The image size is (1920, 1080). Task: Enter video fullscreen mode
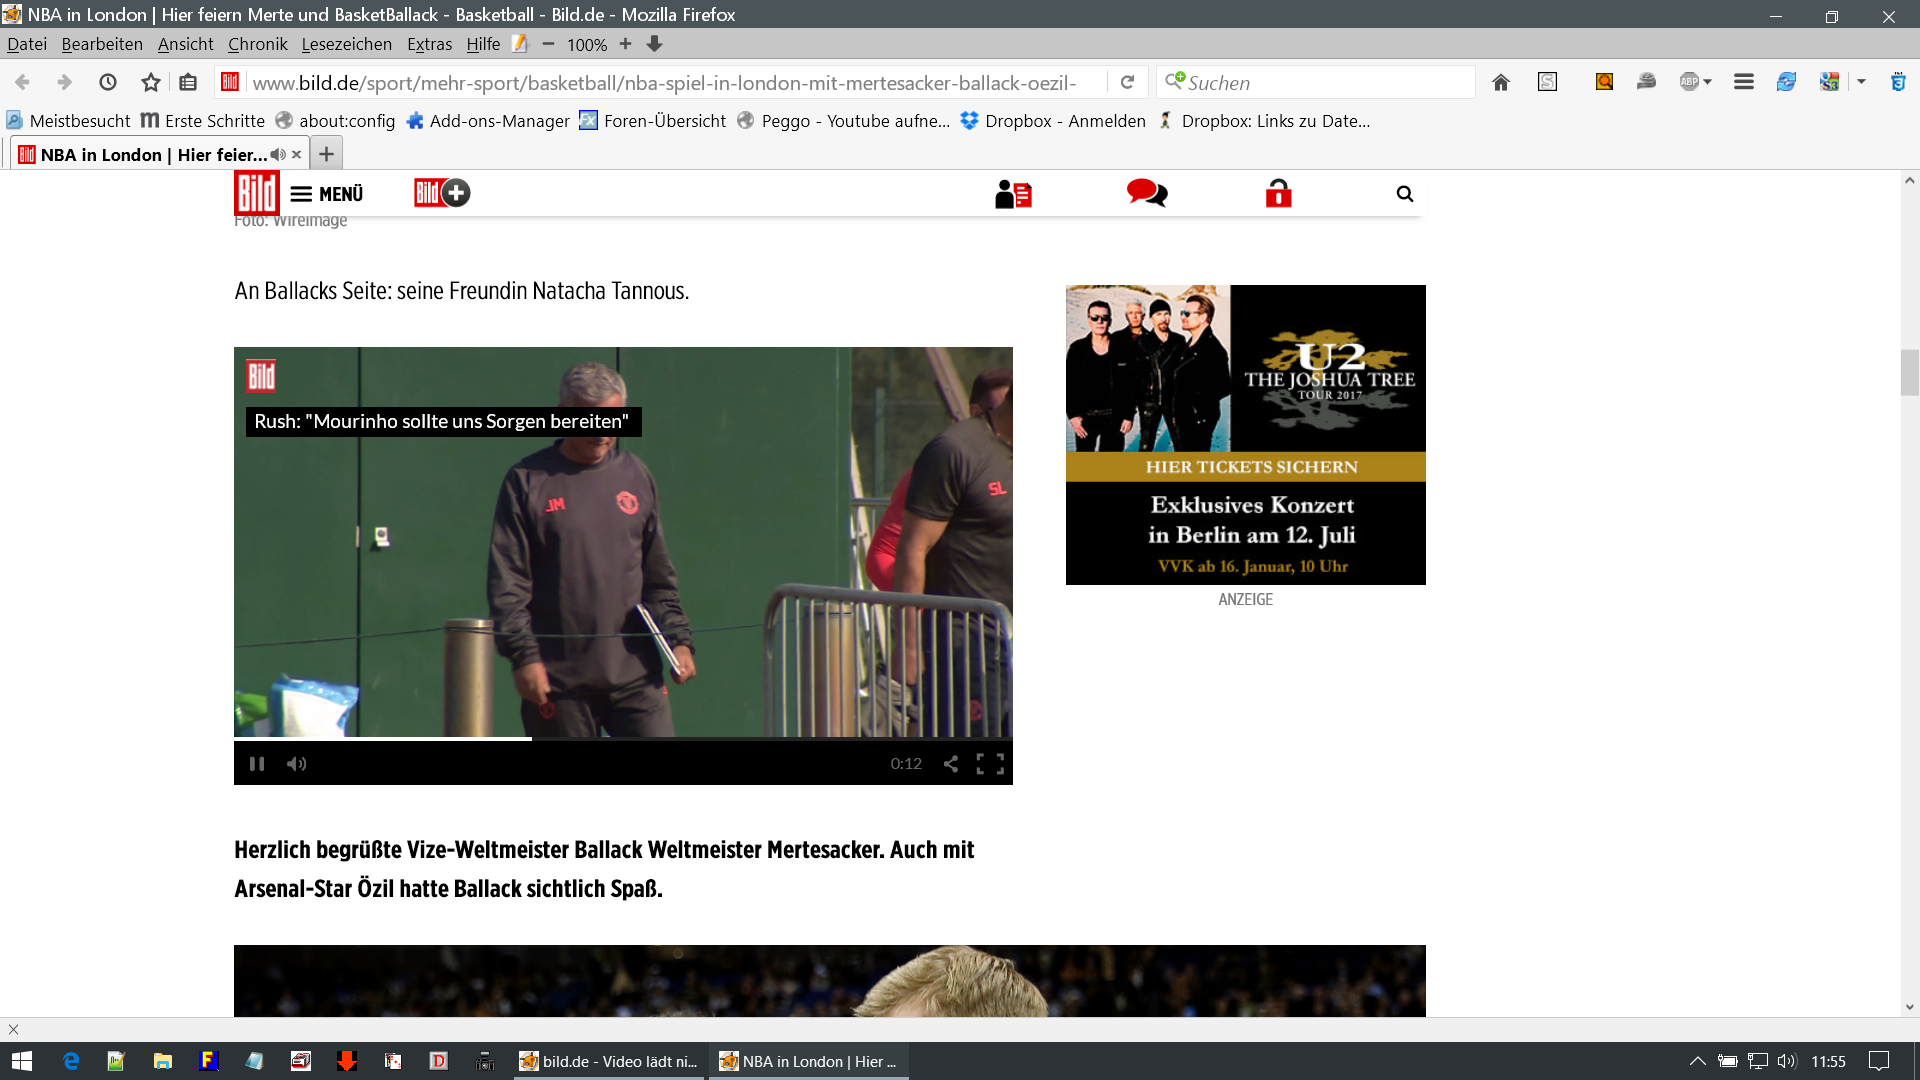point(990,764)
